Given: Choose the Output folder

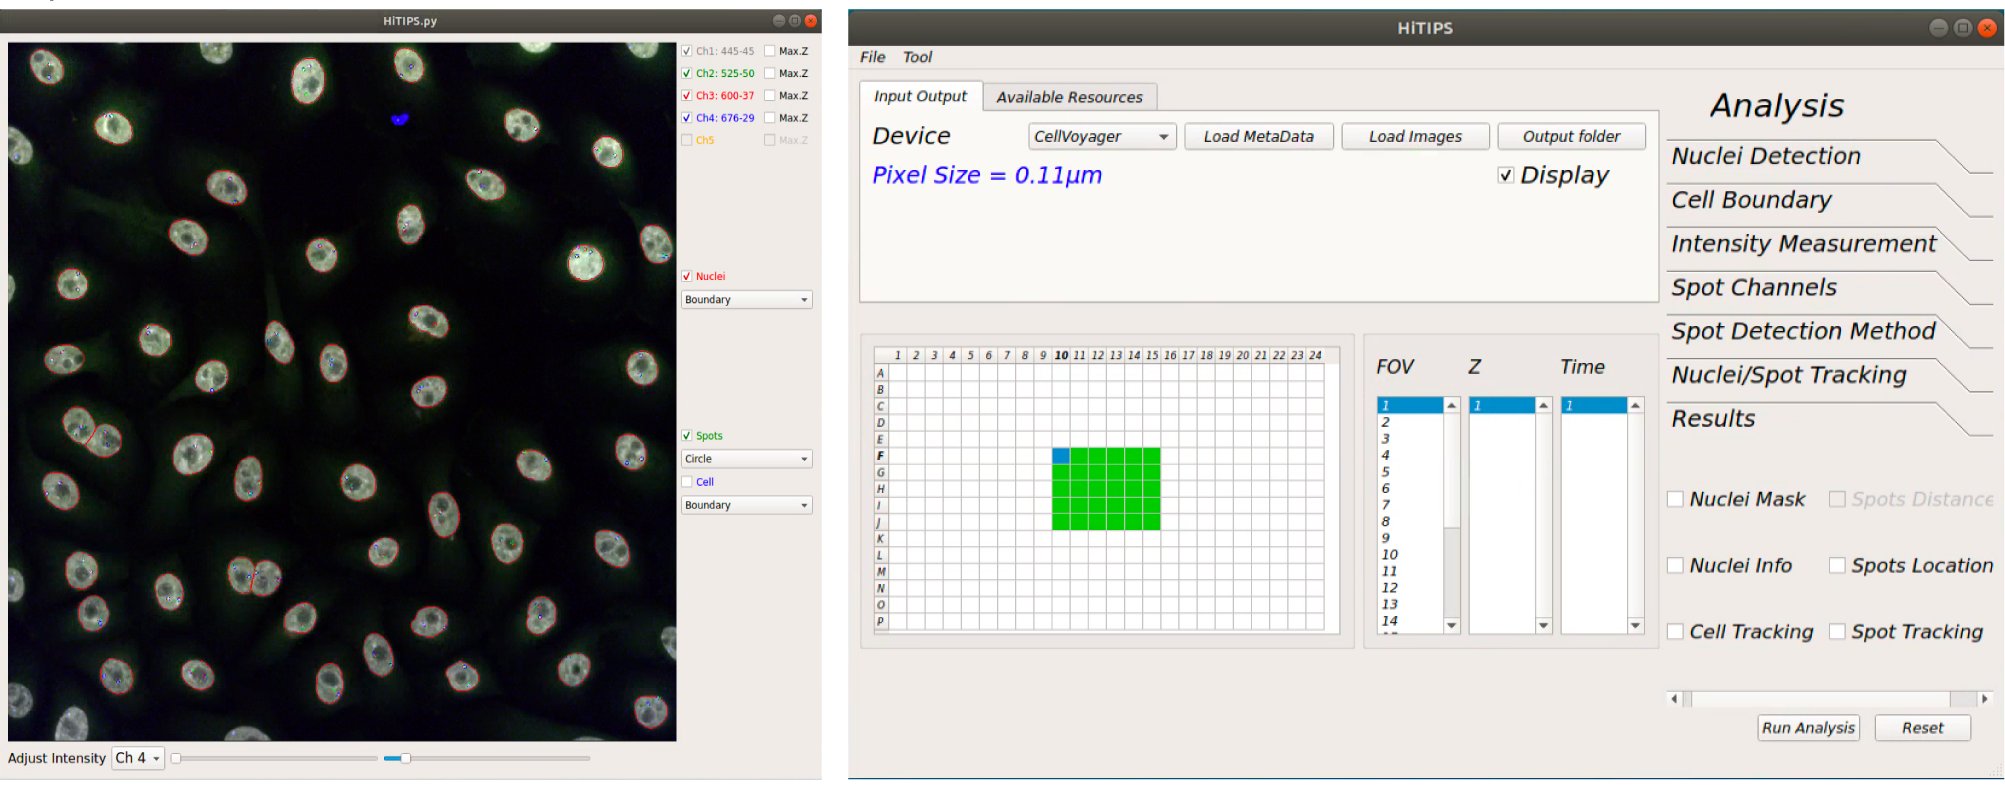Looking at the screenshot, I should [1571, 136].
